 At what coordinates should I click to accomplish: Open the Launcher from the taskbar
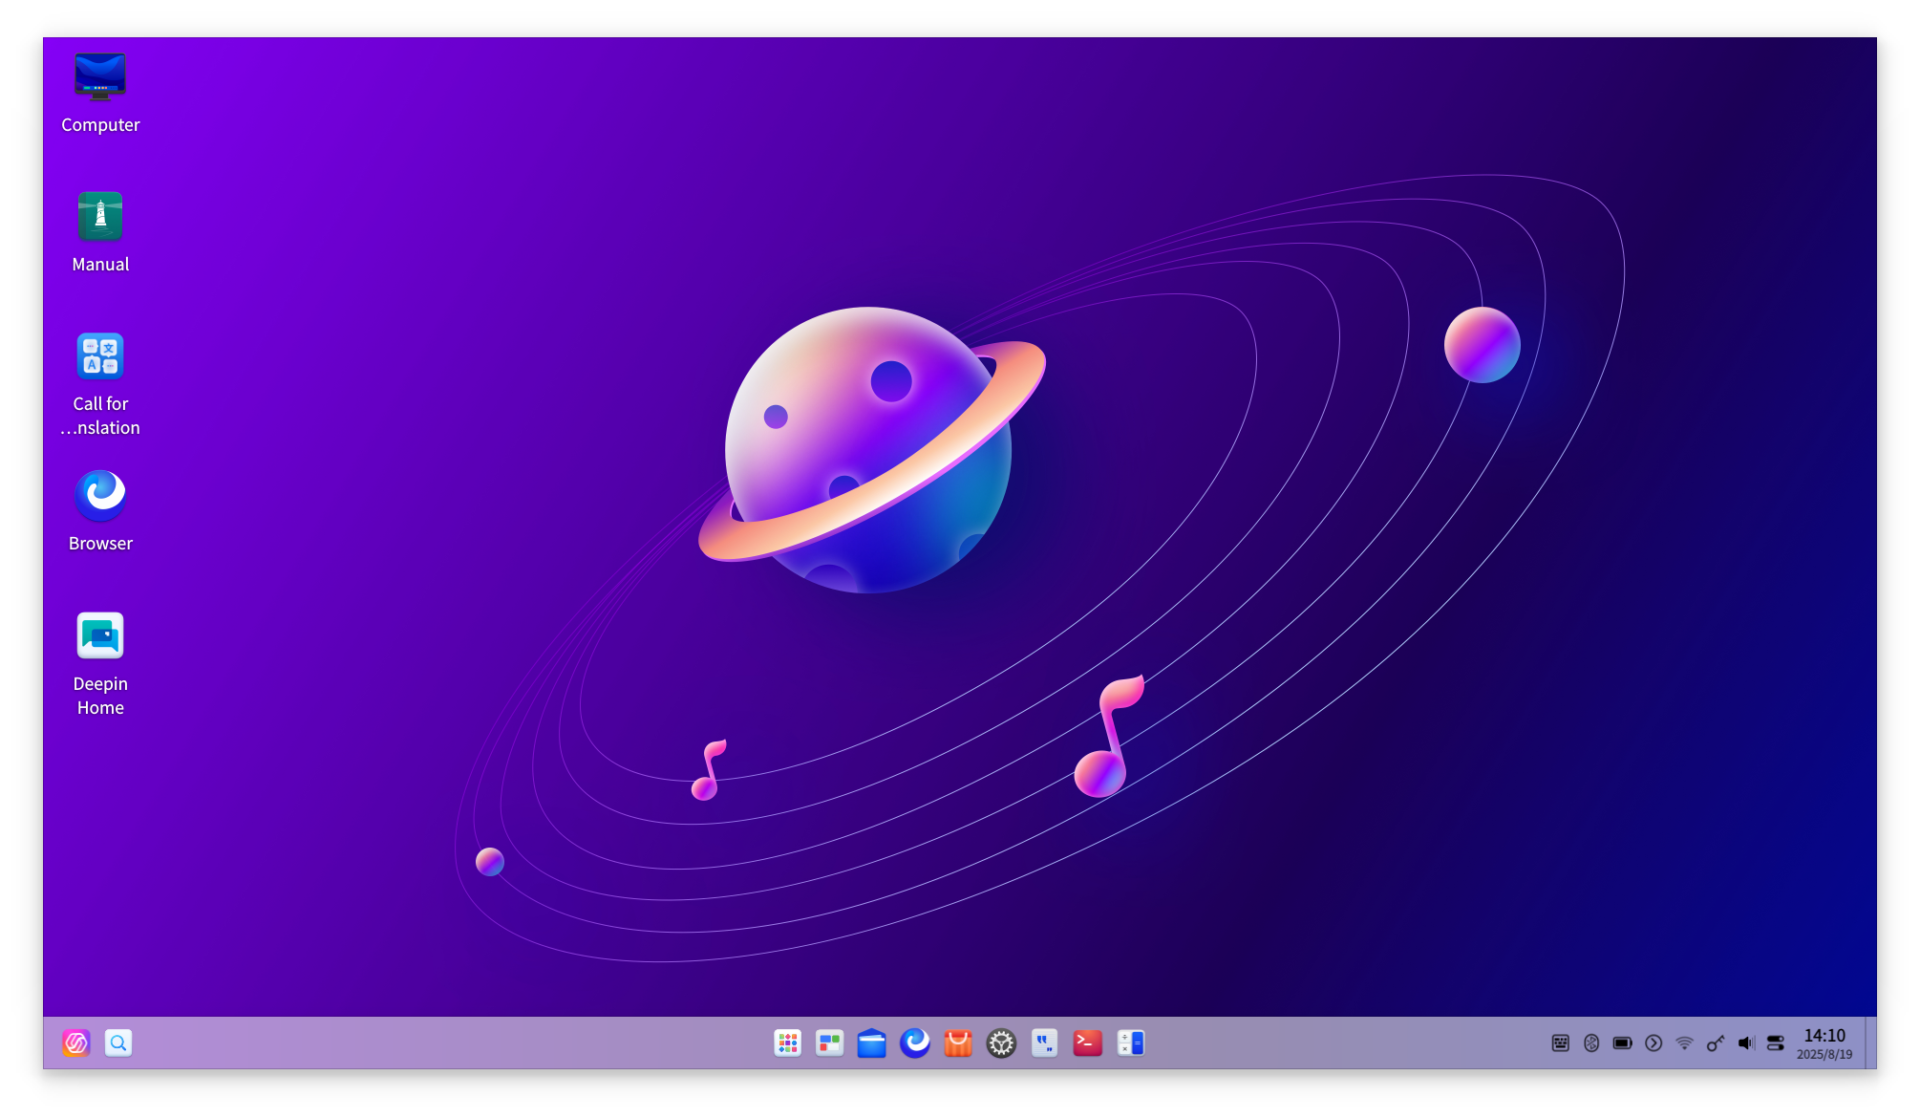[x=788, y=1042]
